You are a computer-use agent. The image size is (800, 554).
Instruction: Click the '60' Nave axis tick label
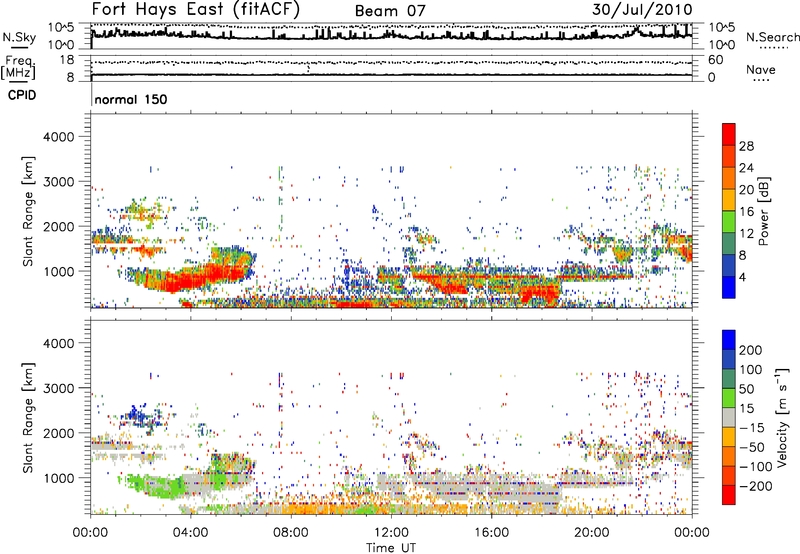coord(715,60)
